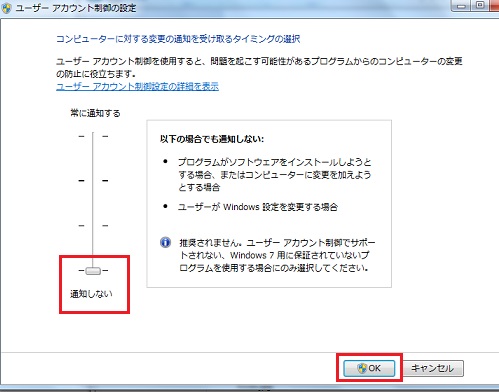
Task: Click the UAC slider thumb at 通知しない
Action: (x=93, y=270)
